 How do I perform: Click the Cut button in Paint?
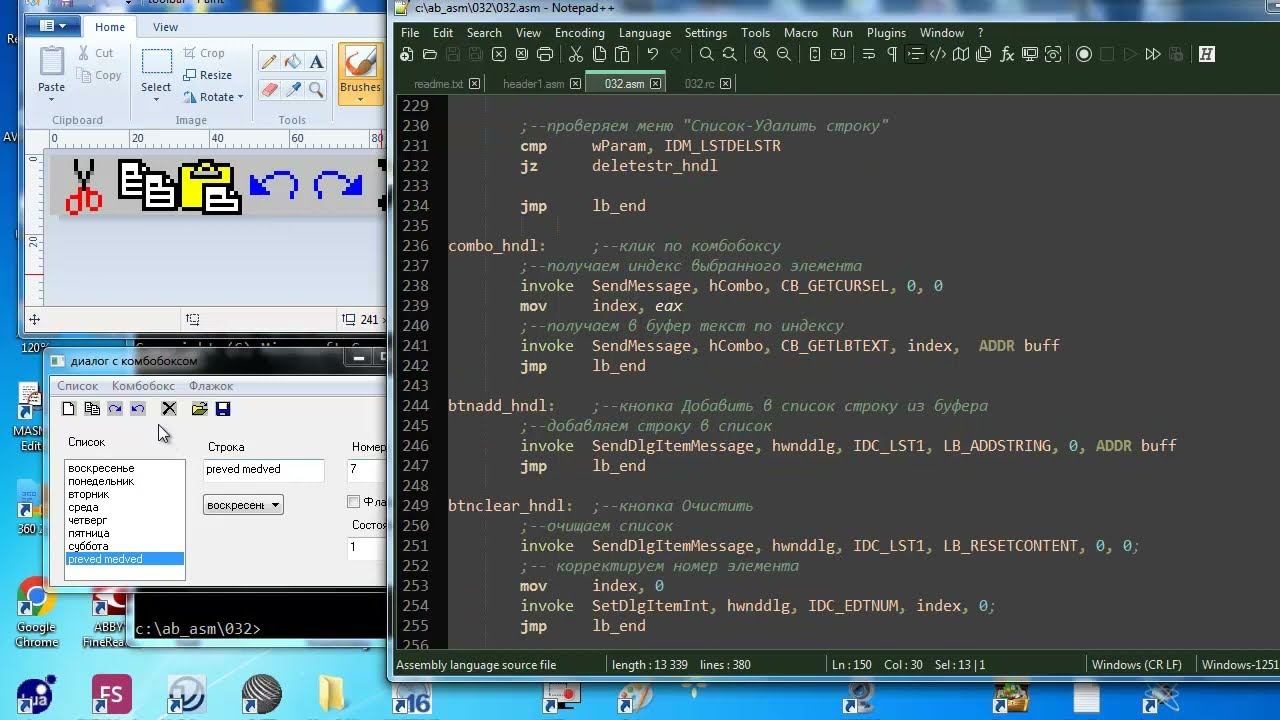[x=95, y=53]
